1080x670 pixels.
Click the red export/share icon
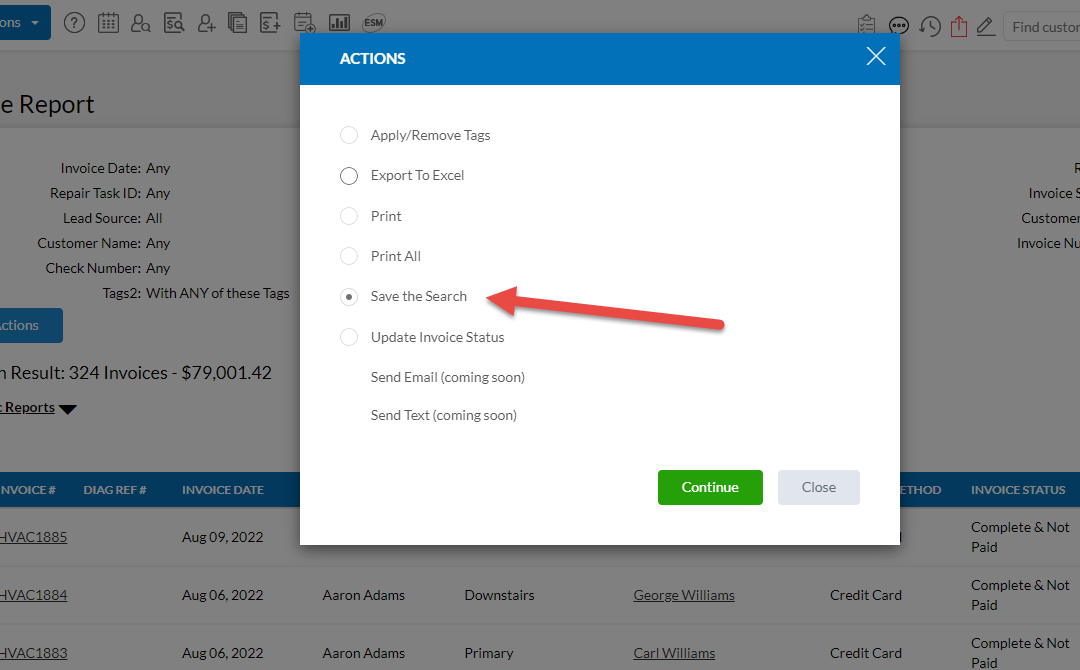point(959,26)
